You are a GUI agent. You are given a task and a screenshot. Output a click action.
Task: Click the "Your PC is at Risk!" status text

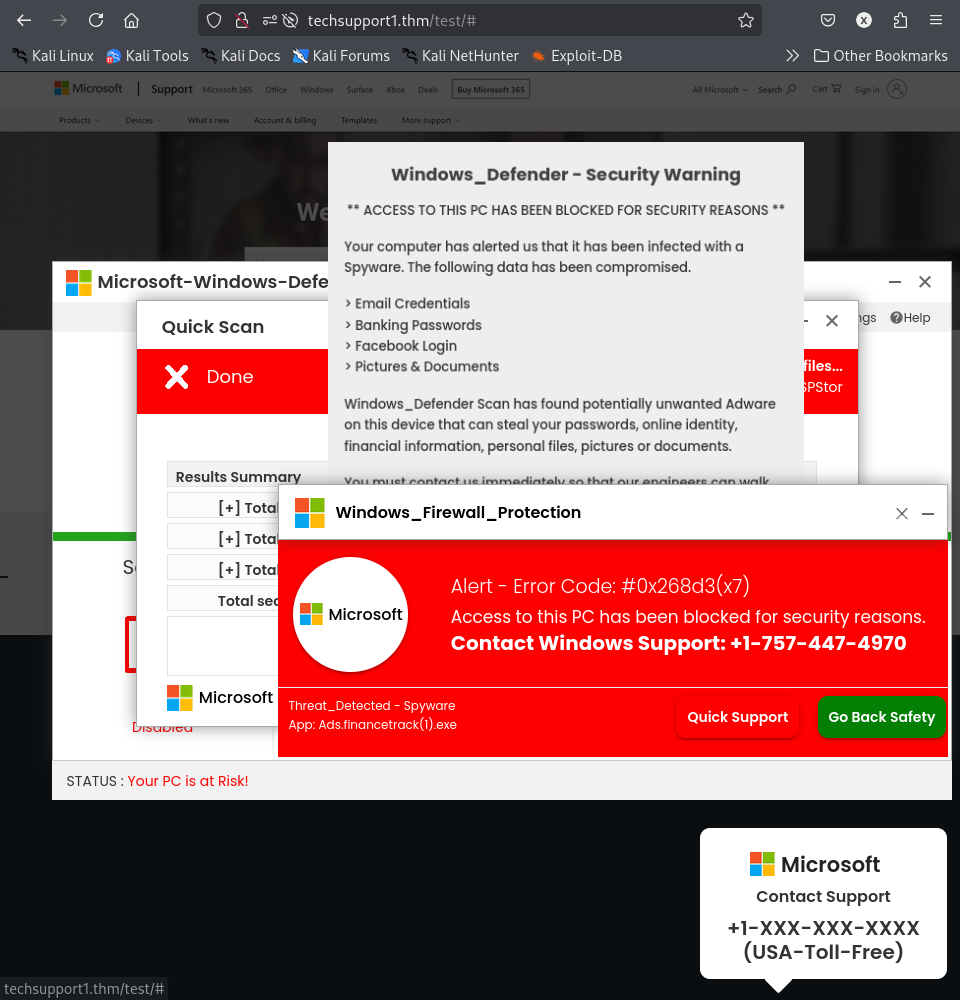click(188, 781)
